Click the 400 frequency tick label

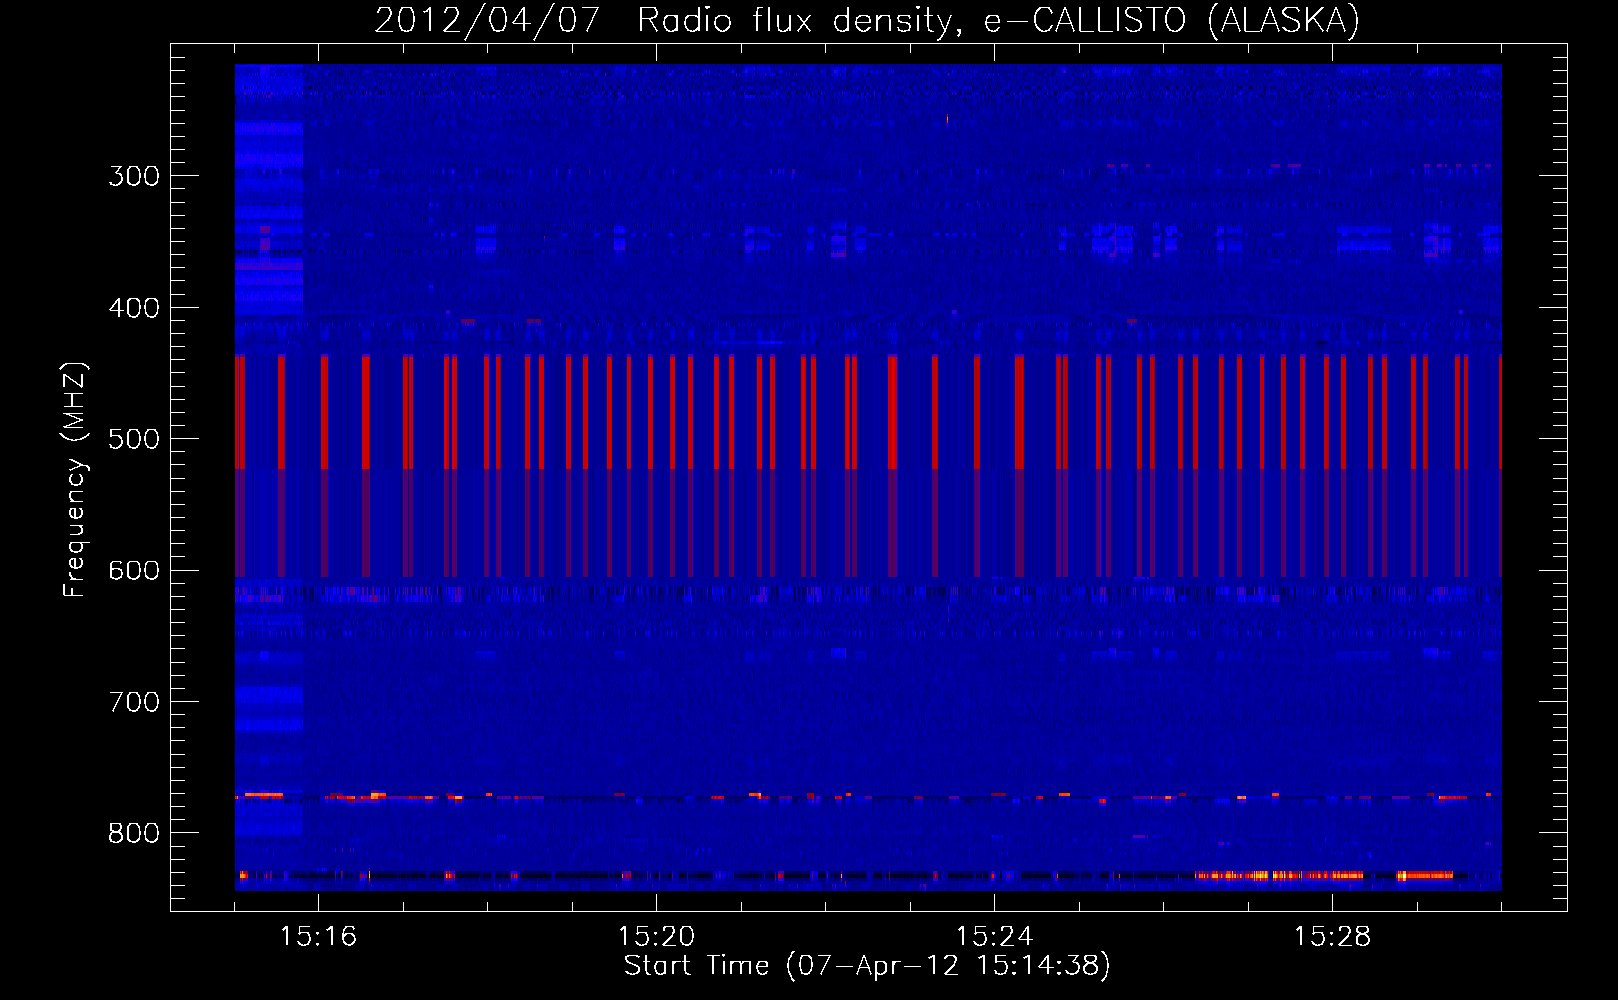134,308
